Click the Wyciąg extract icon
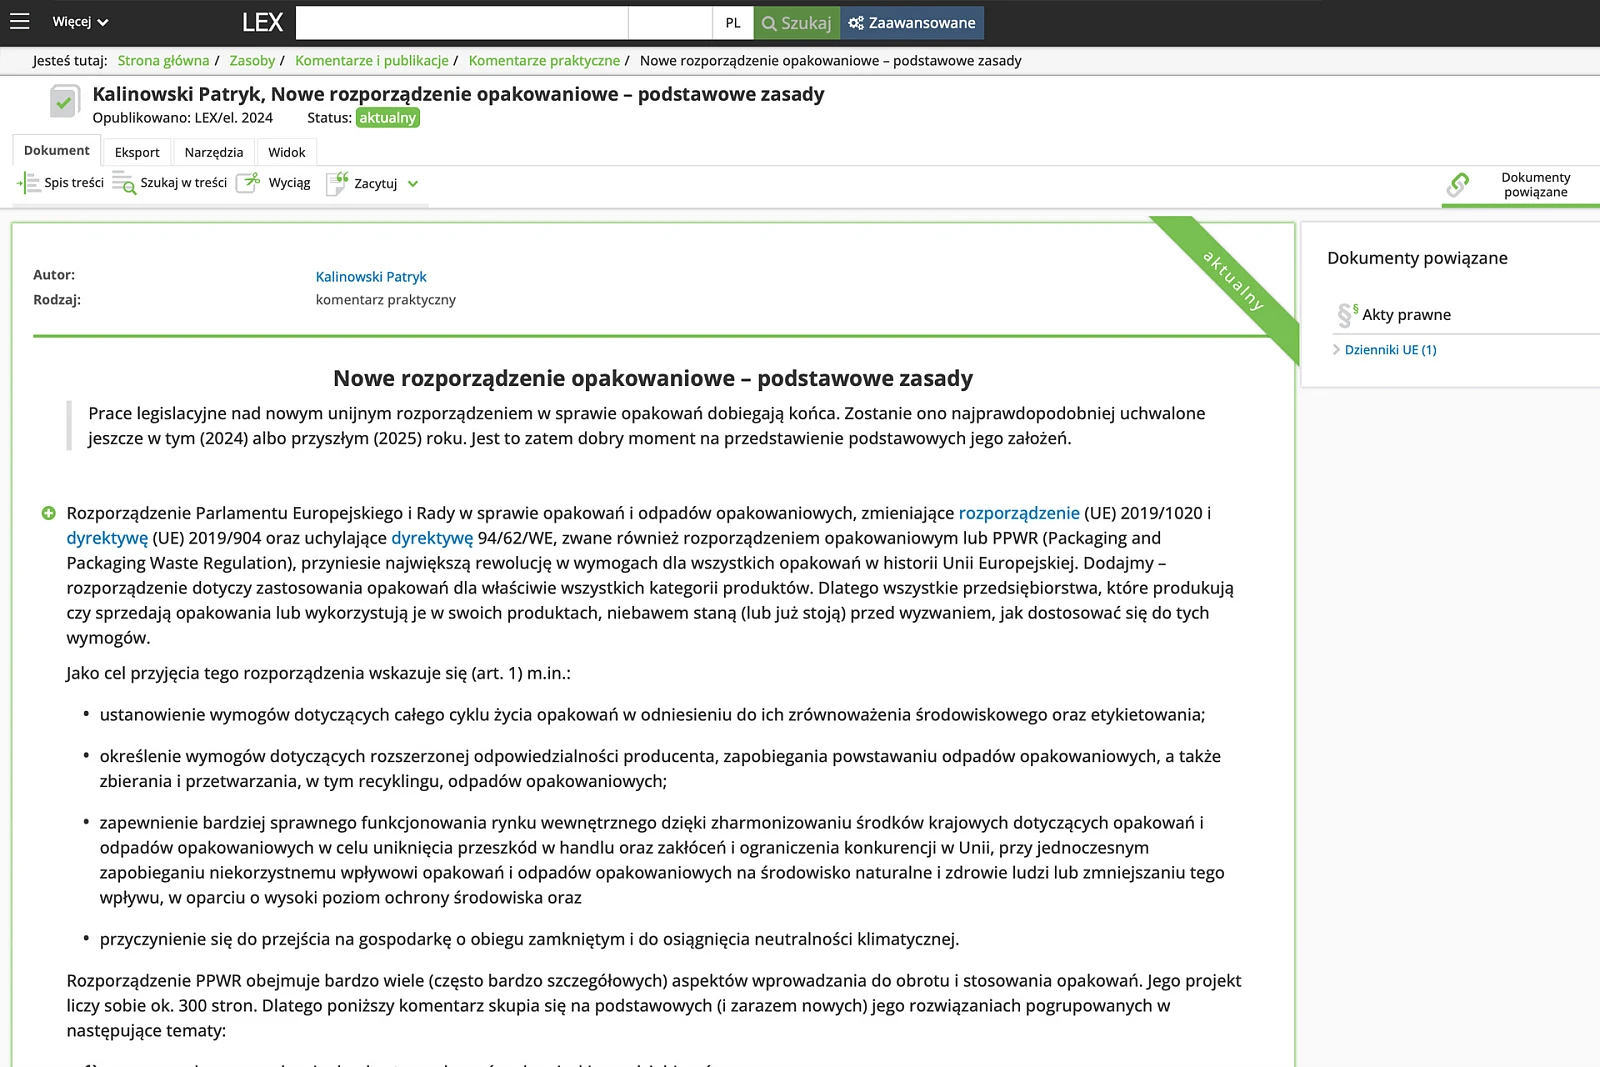The image size is (1600, 1067). tap(248, 183)
